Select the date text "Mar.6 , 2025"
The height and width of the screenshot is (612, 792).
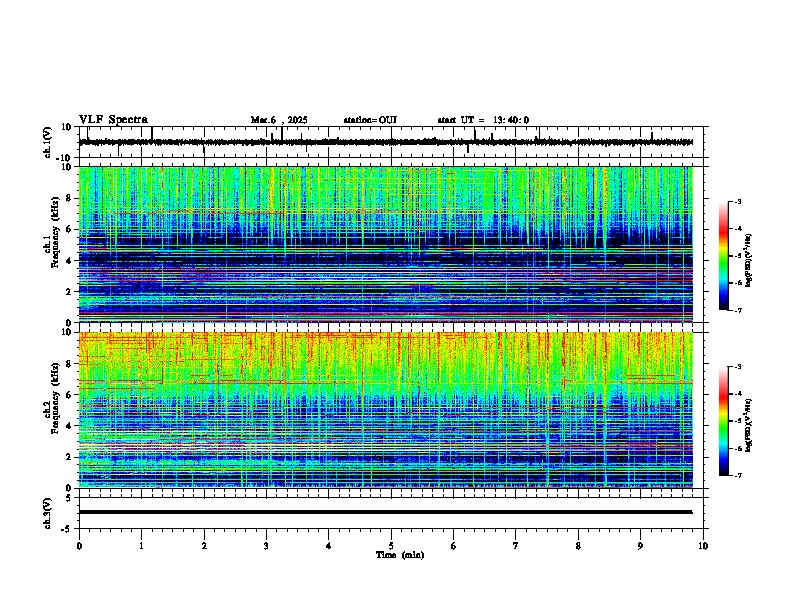[x=279, y=120]
